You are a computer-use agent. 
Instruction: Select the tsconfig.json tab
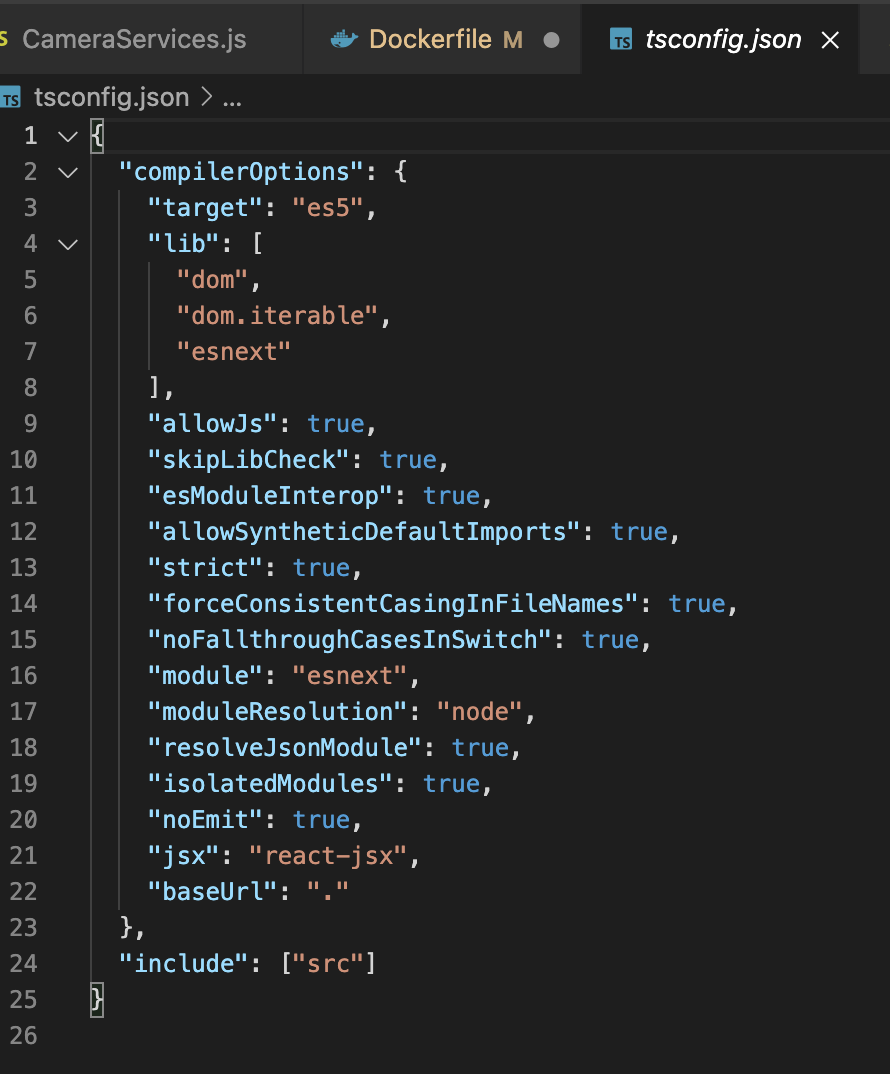[x=723, y=40]
